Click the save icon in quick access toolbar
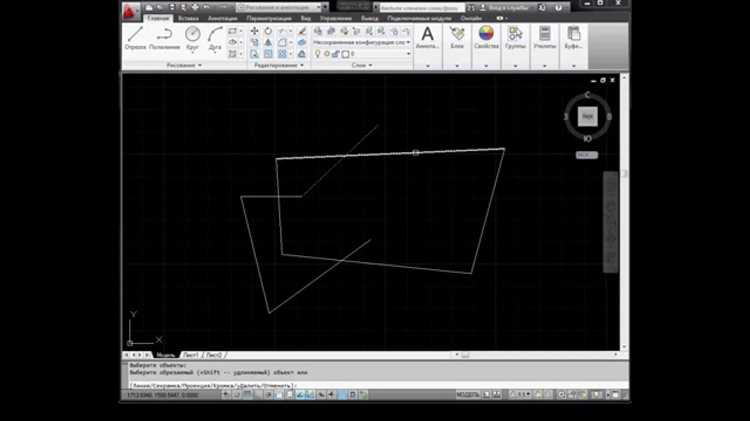Screen dimensions: 750x421 point(172,7)
